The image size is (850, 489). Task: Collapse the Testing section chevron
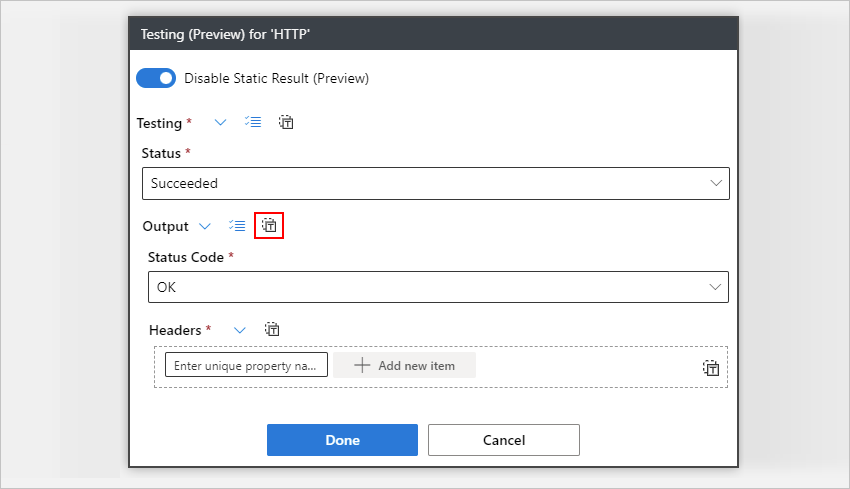click(221, 123)
